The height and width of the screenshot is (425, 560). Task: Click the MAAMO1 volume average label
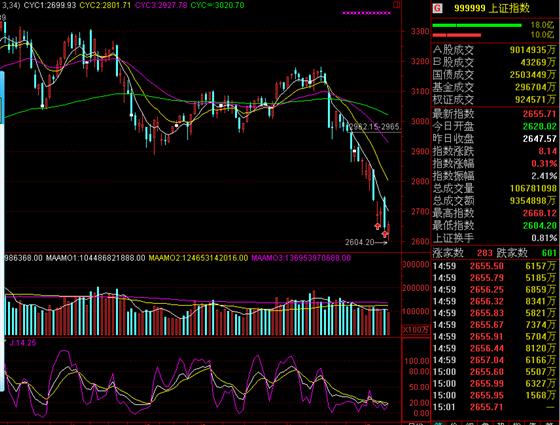(95, 258)
